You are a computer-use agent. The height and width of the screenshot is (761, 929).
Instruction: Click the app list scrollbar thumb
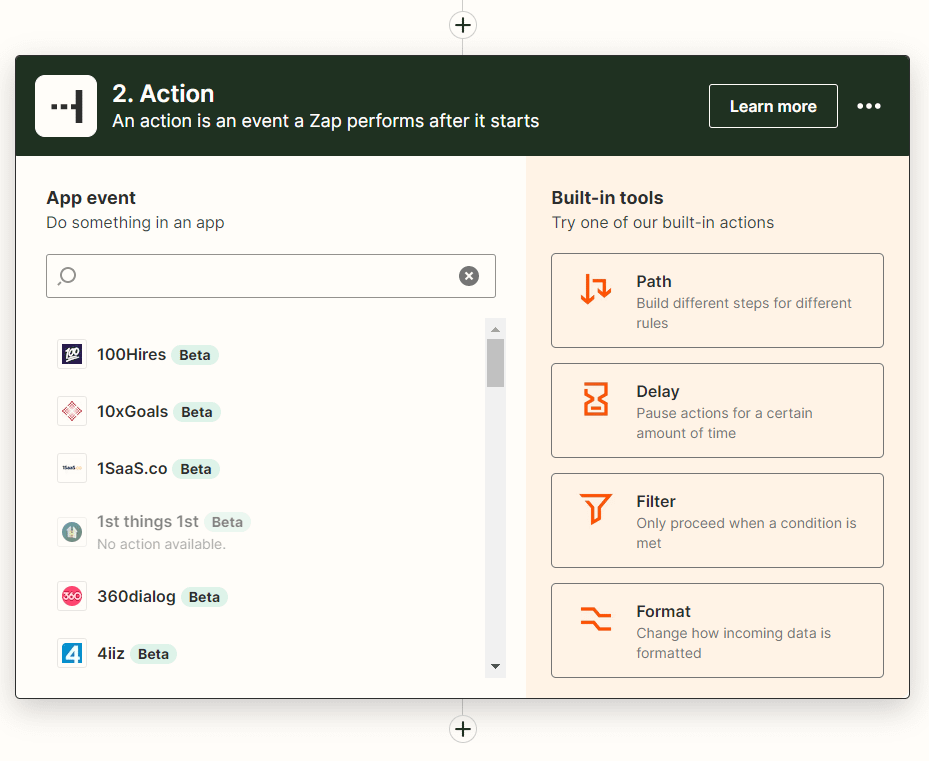click(495, 362)
